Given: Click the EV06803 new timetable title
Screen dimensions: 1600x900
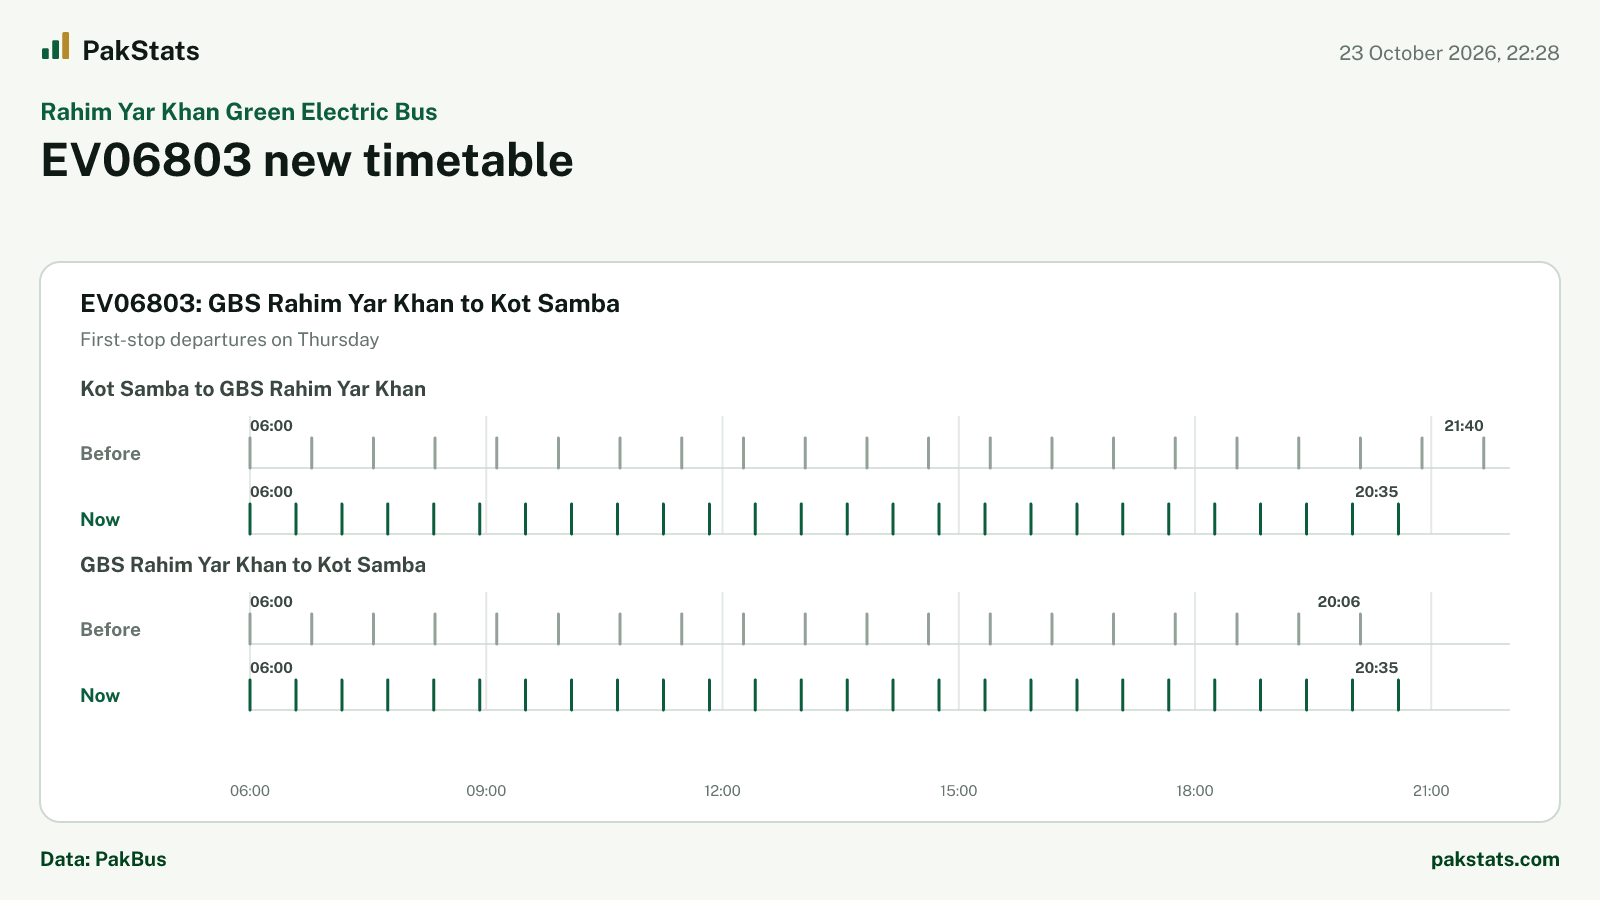Looking at the screenshot, I should [x=307, y=160].
